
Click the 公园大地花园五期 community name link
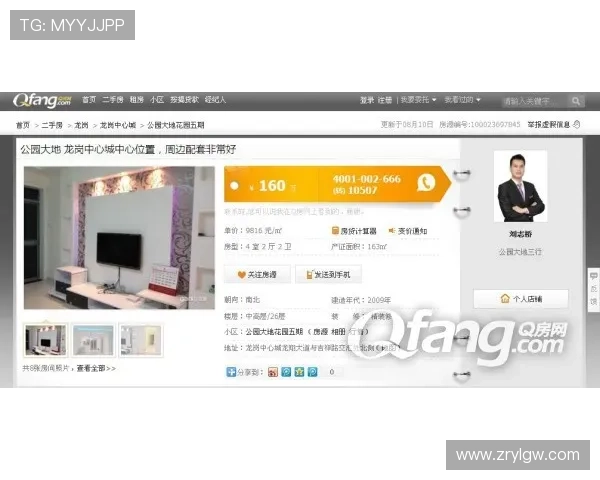(274, 331)
